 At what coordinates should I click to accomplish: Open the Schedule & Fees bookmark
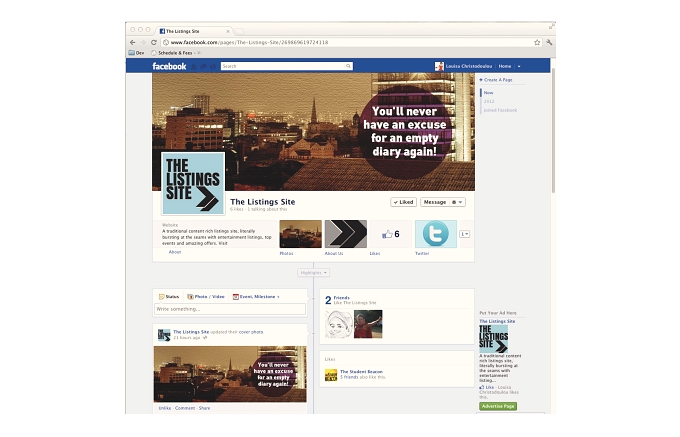click(x=175, y=53)
